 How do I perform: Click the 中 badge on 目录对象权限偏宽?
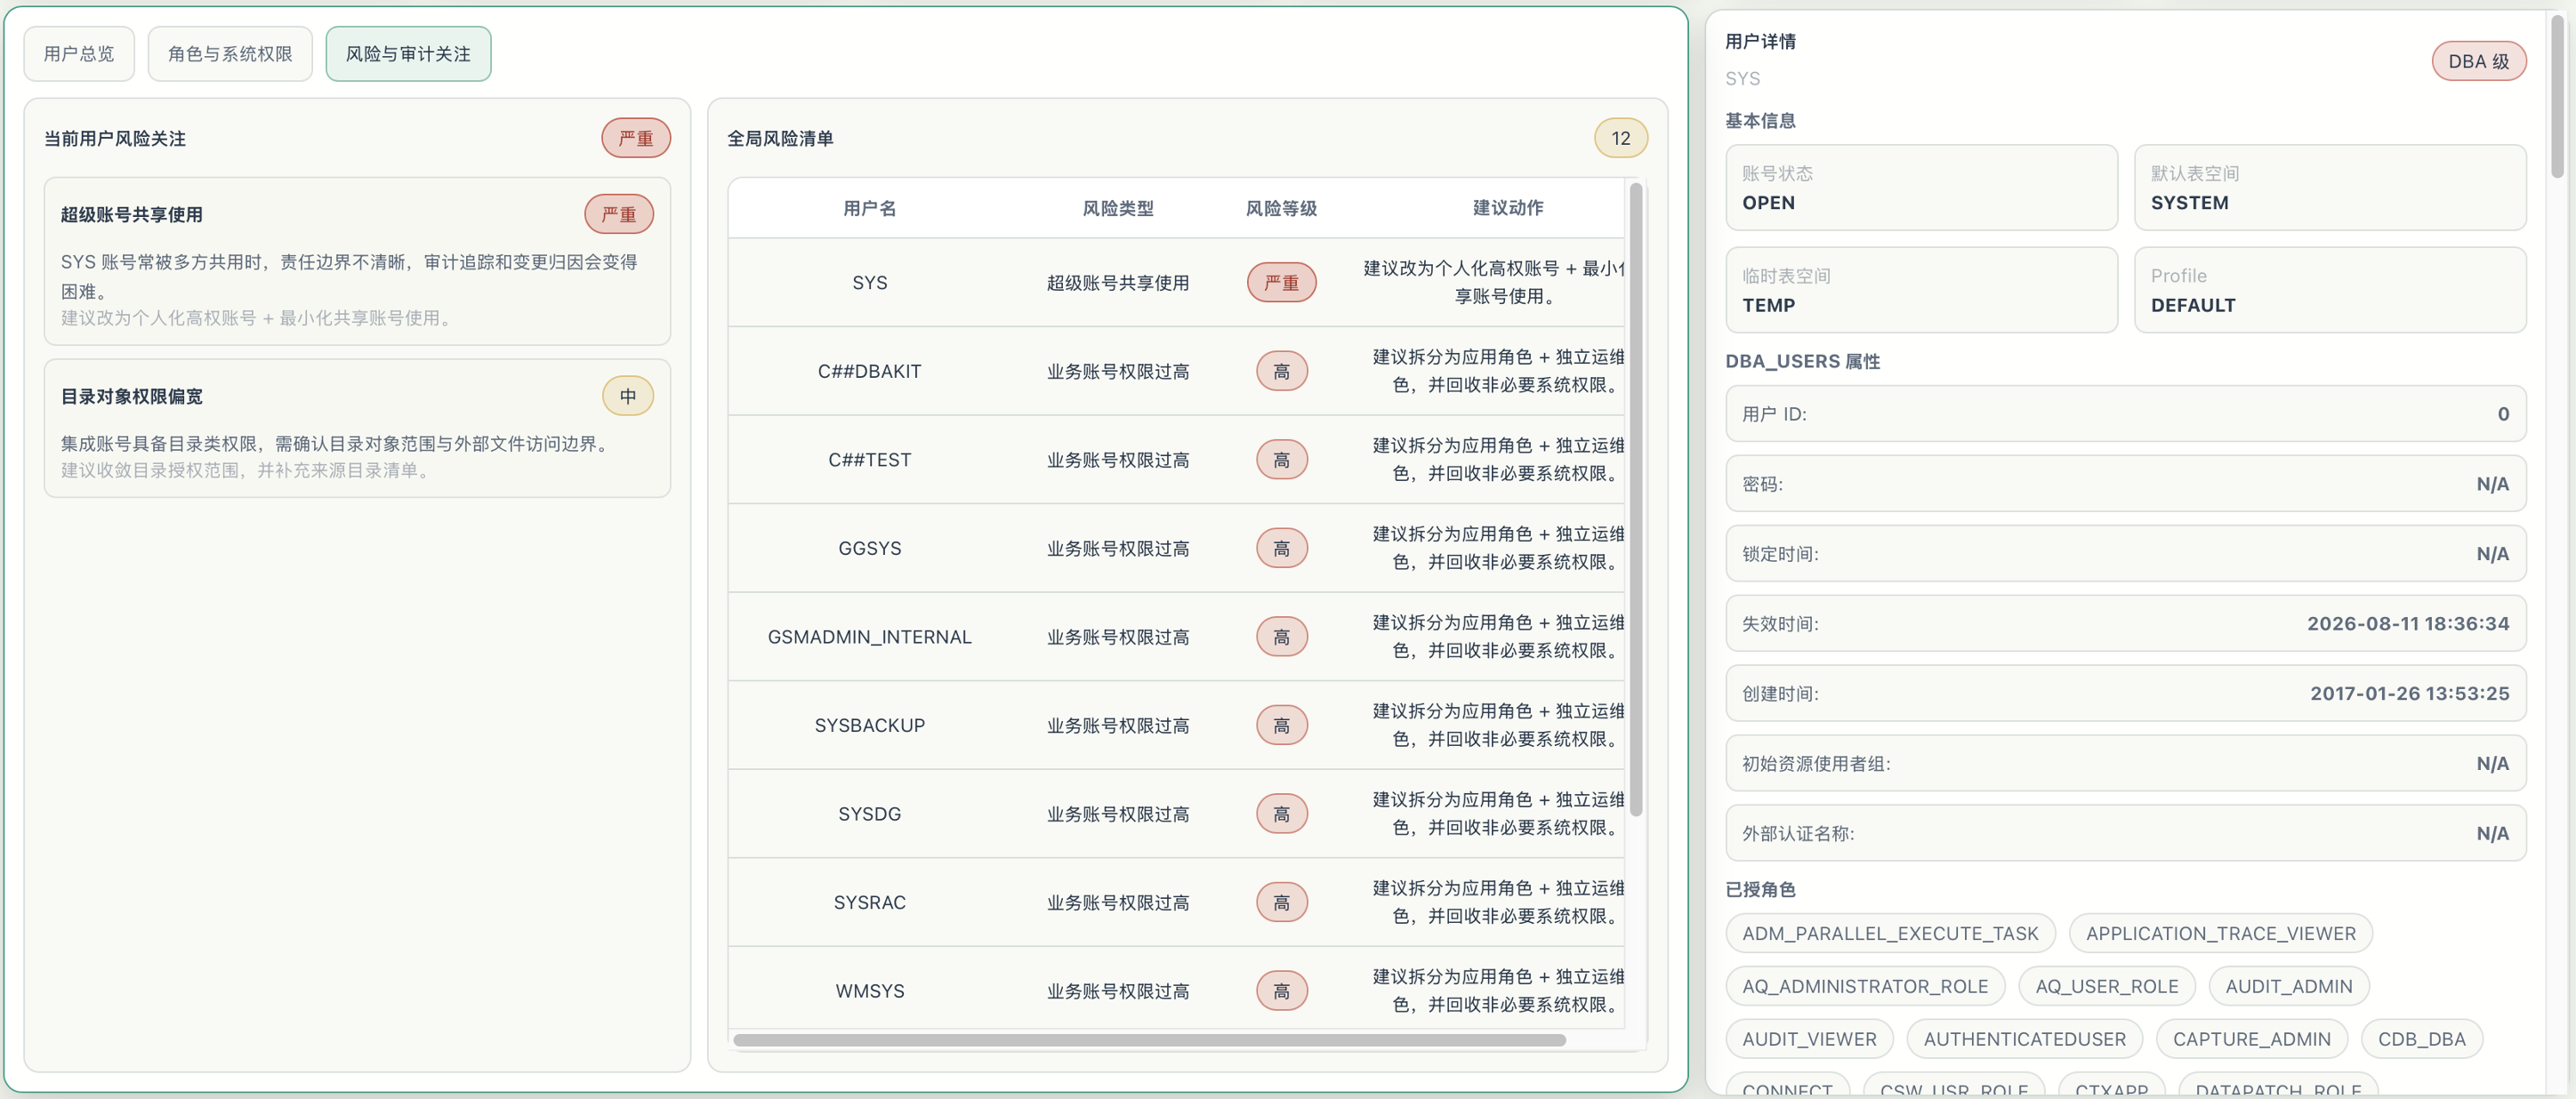click(628, 396)
